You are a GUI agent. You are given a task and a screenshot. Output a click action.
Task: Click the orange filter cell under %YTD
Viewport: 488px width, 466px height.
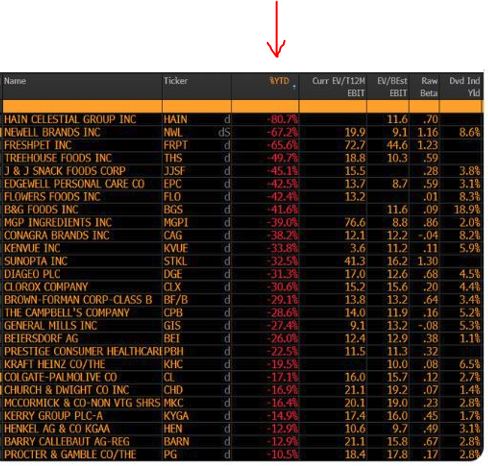[x=265, y=106]
